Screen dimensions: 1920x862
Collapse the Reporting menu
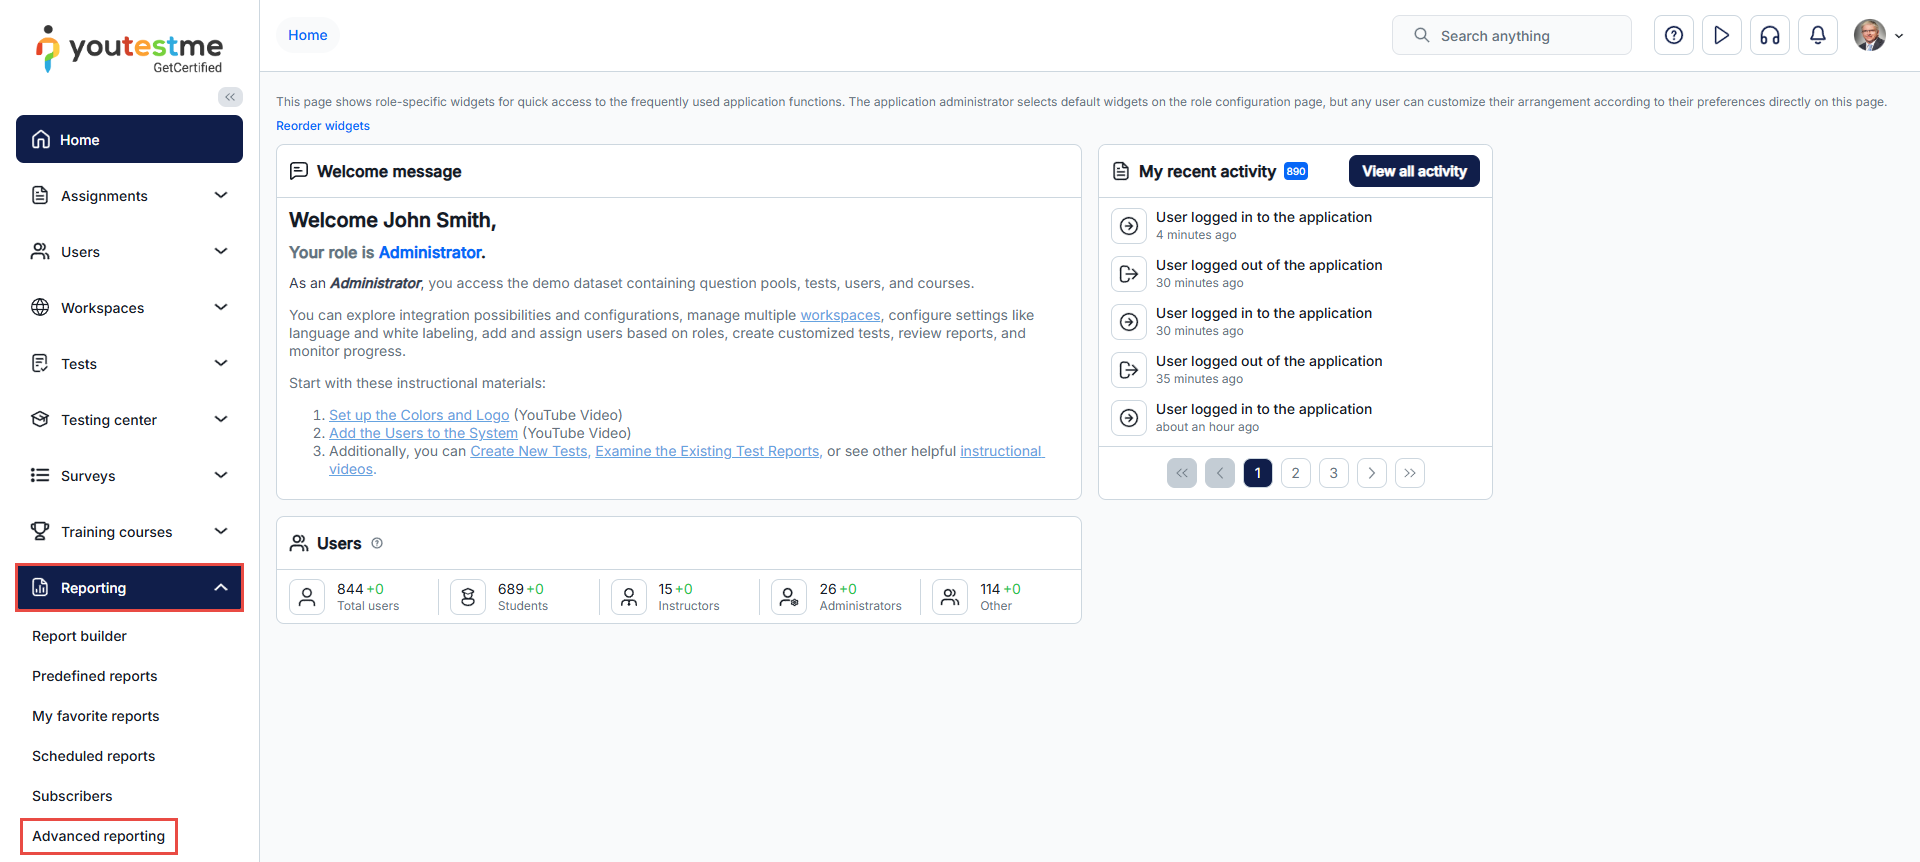(129, 588)
